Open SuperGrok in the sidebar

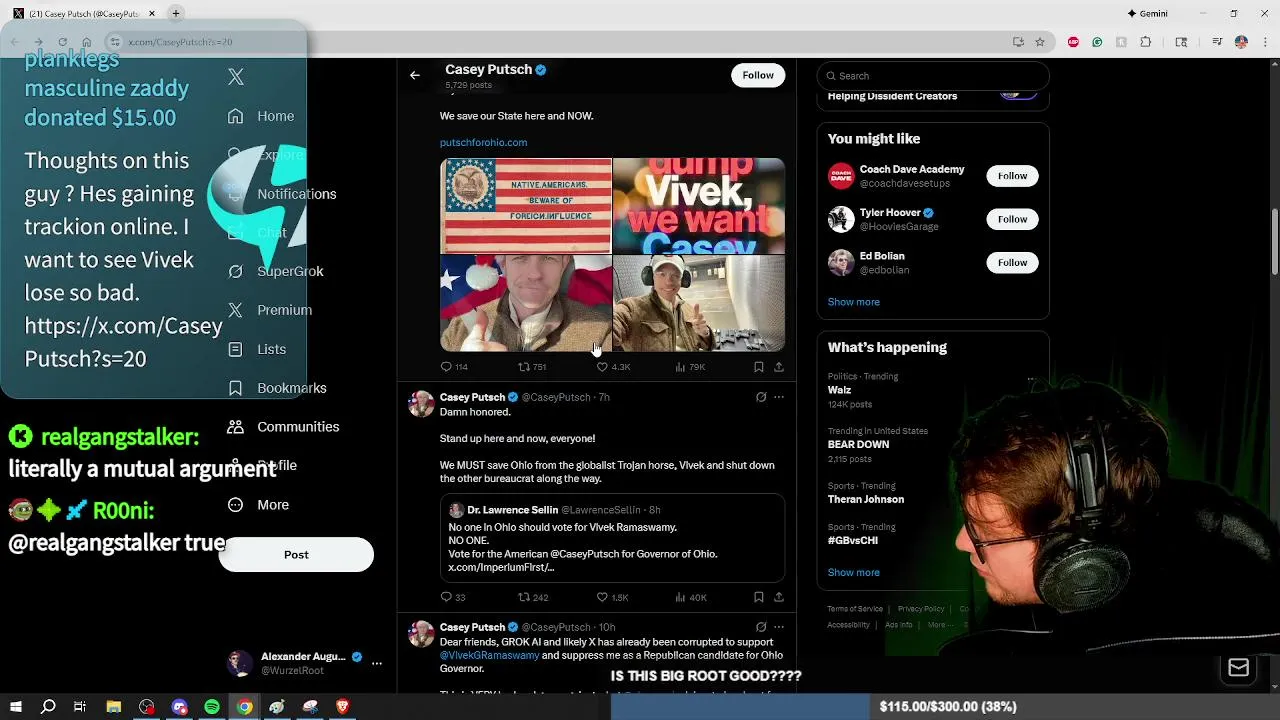[276, 271]
